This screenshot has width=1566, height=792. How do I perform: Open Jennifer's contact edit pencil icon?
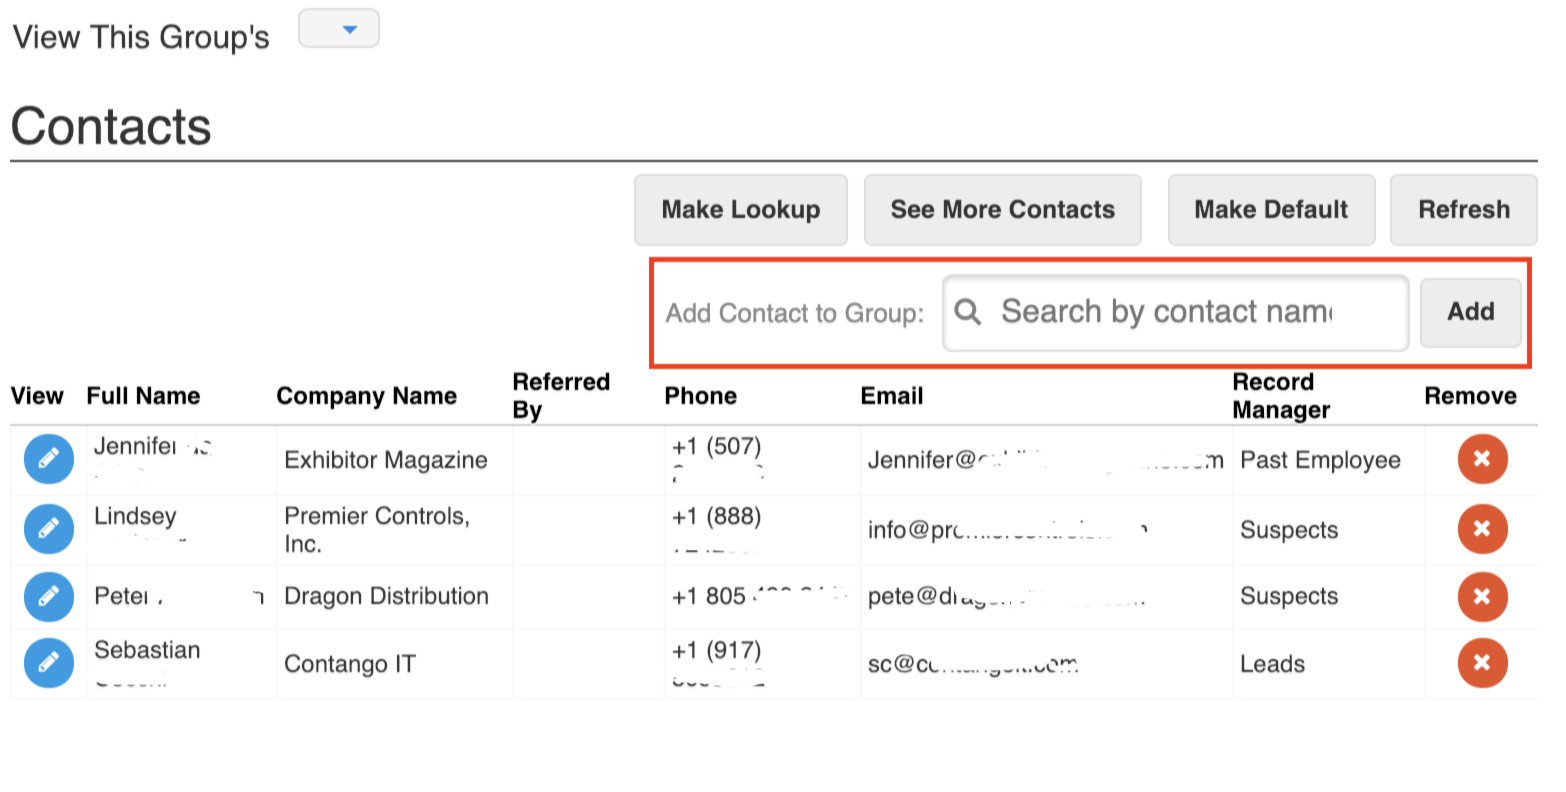48,459
